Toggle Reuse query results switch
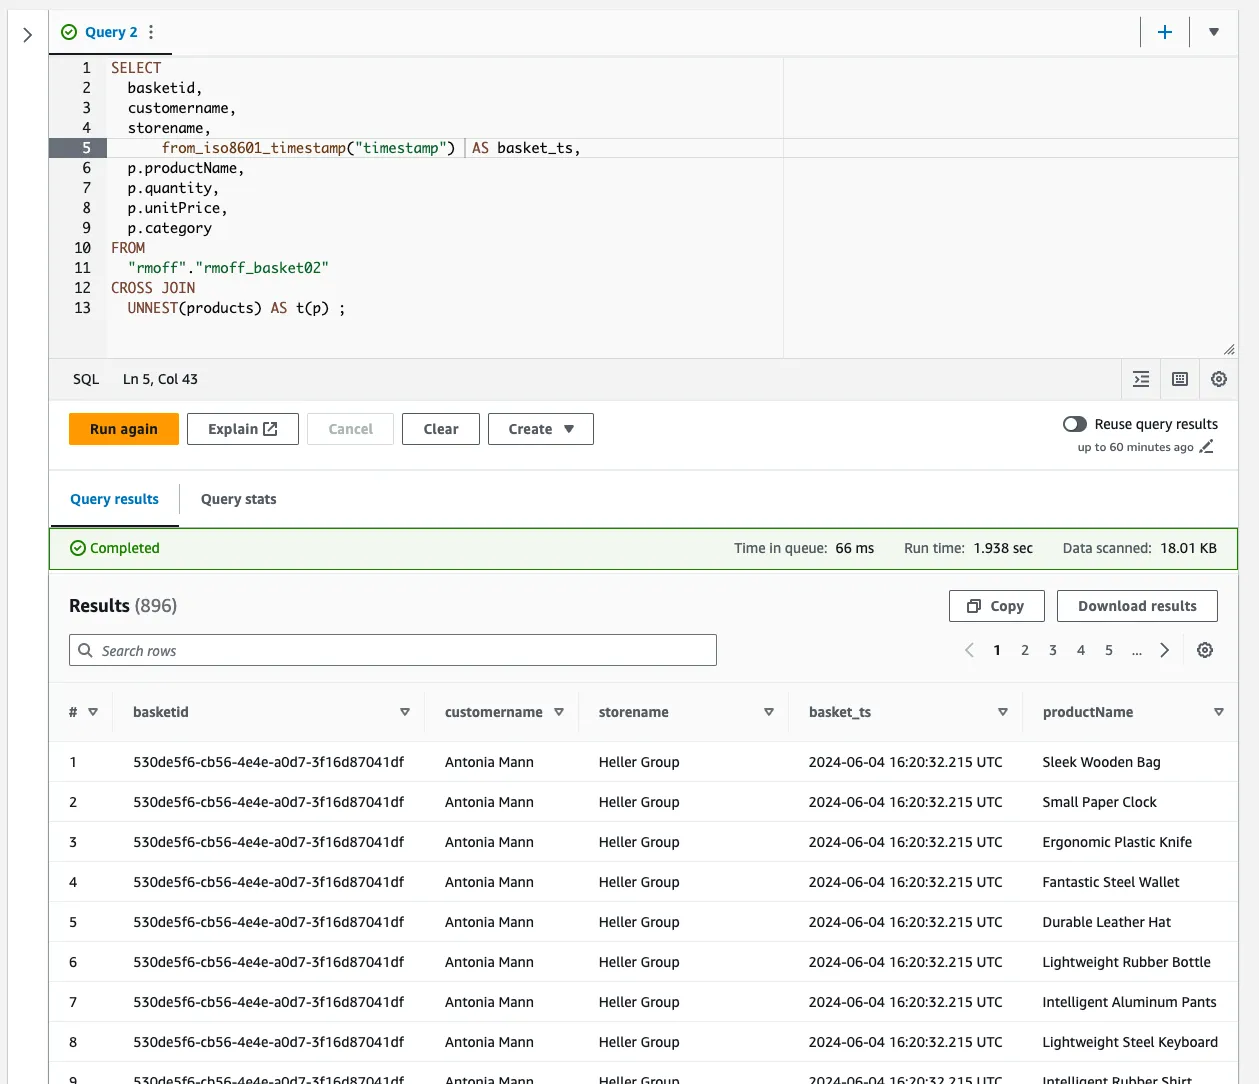This screenshot has width=1259, height=1084. 1075,424
